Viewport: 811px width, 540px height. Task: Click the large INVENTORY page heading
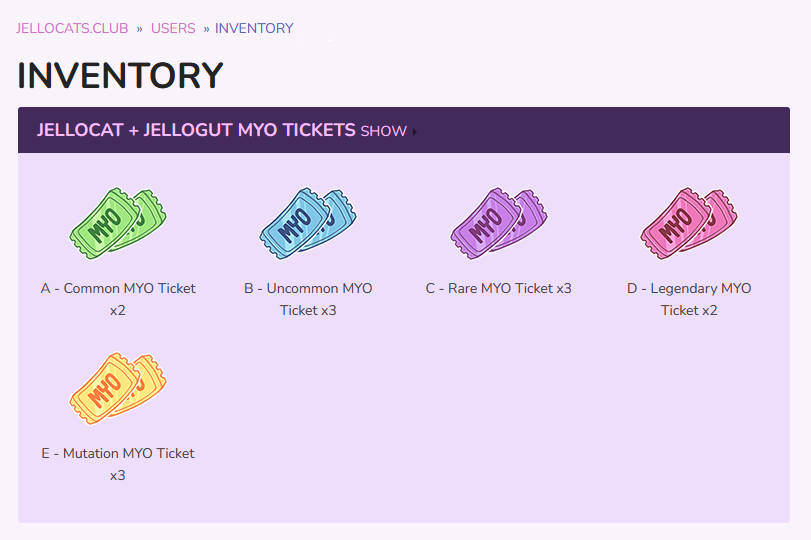120,76
